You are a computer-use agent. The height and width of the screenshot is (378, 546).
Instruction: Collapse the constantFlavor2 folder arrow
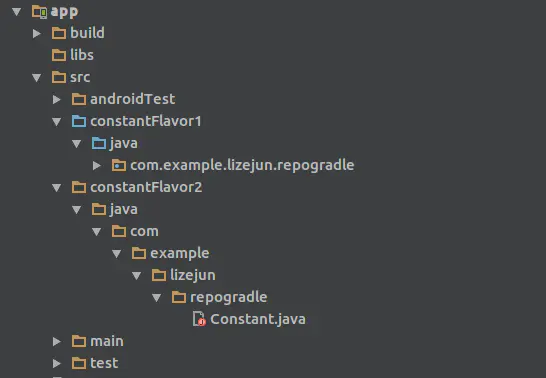click(56, 188)
